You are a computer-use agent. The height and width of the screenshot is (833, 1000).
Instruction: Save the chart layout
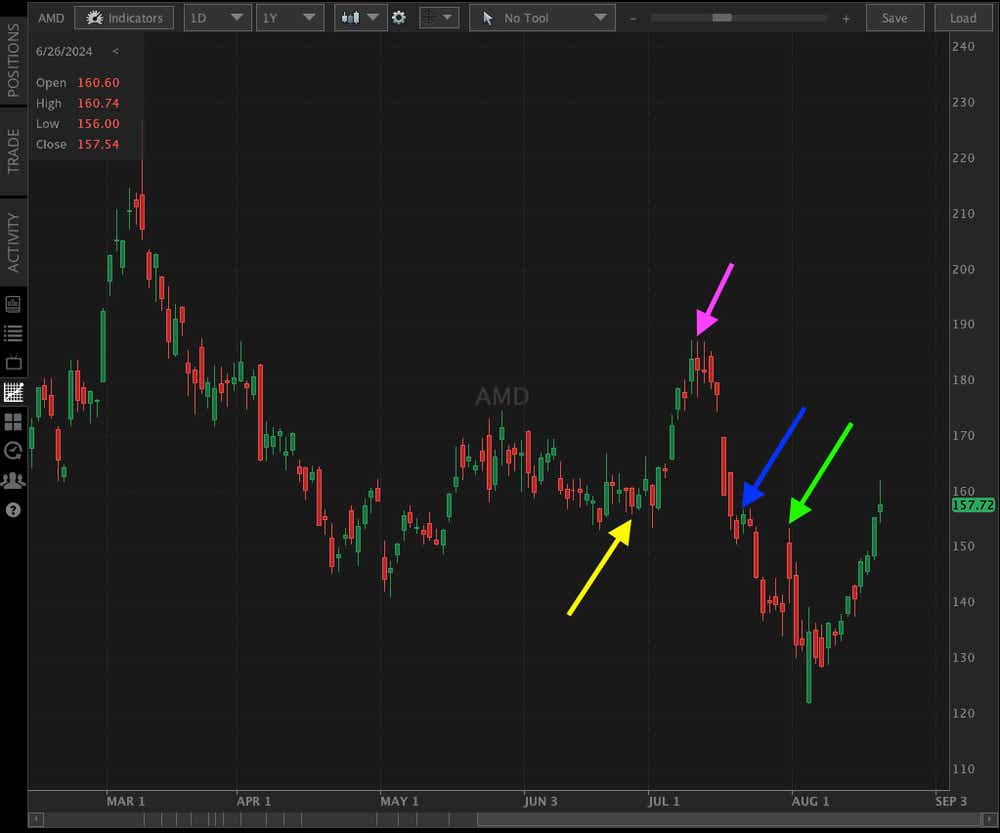click(x=895, y=18)
